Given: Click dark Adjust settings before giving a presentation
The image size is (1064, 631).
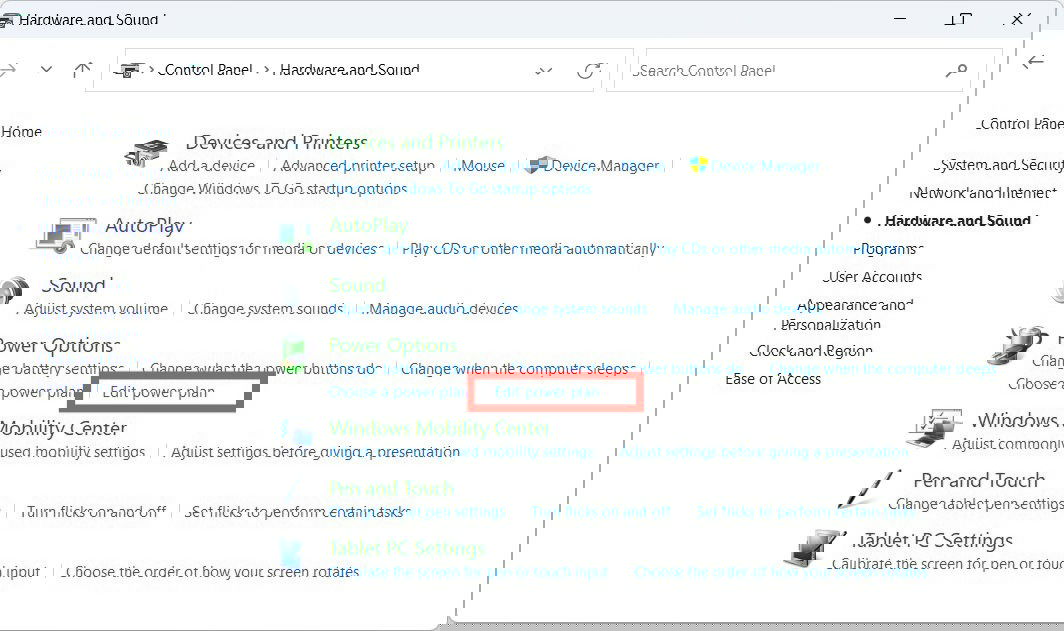Looking at the screenshot, I should [315, 452].
